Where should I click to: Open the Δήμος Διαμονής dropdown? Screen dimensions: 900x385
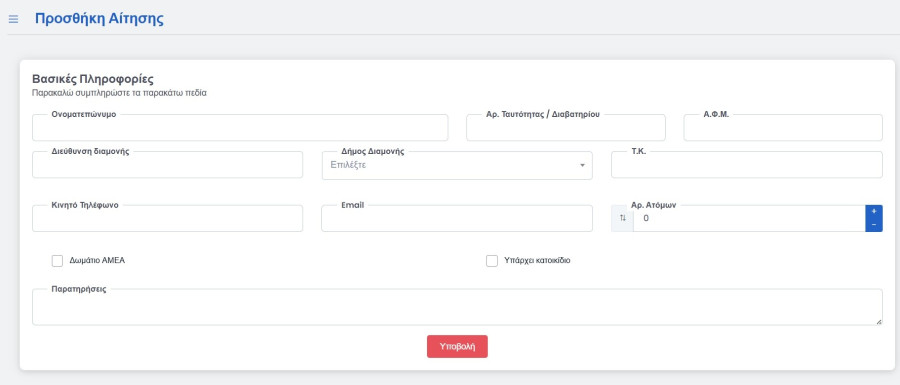pos(457,165)
